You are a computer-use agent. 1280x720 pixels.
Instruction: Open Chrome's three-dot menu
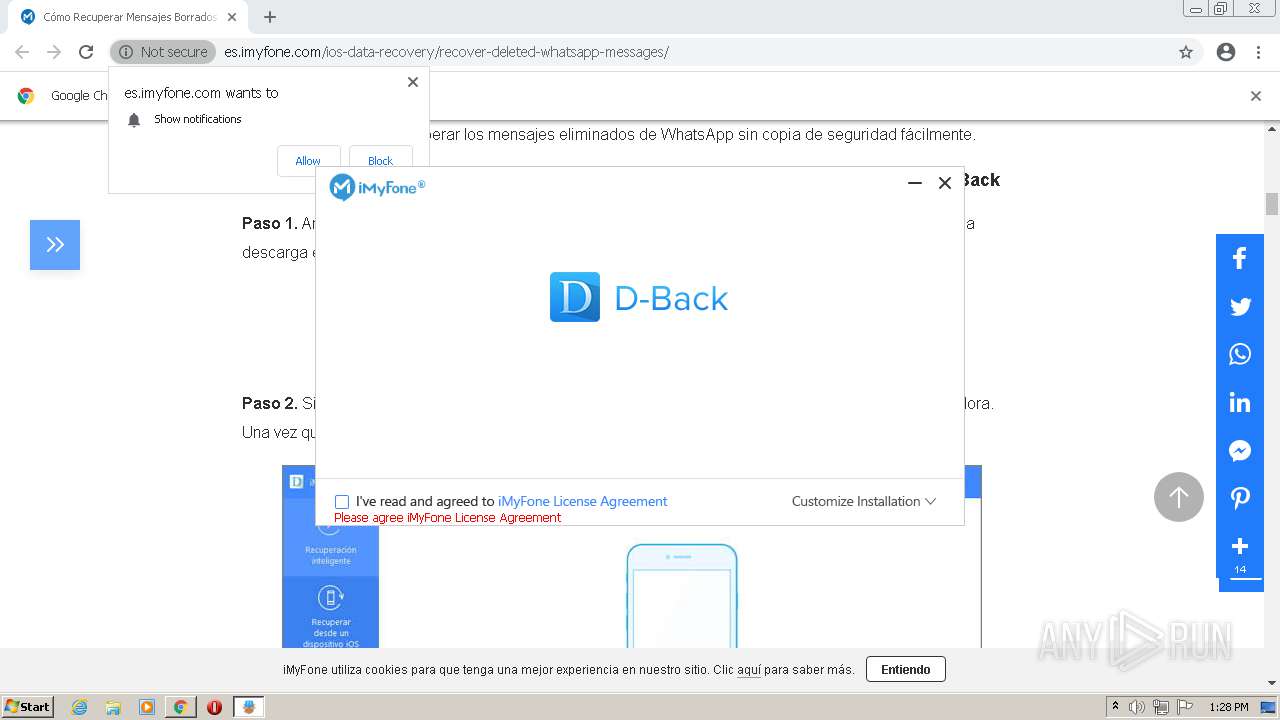tap(1258, 52)
